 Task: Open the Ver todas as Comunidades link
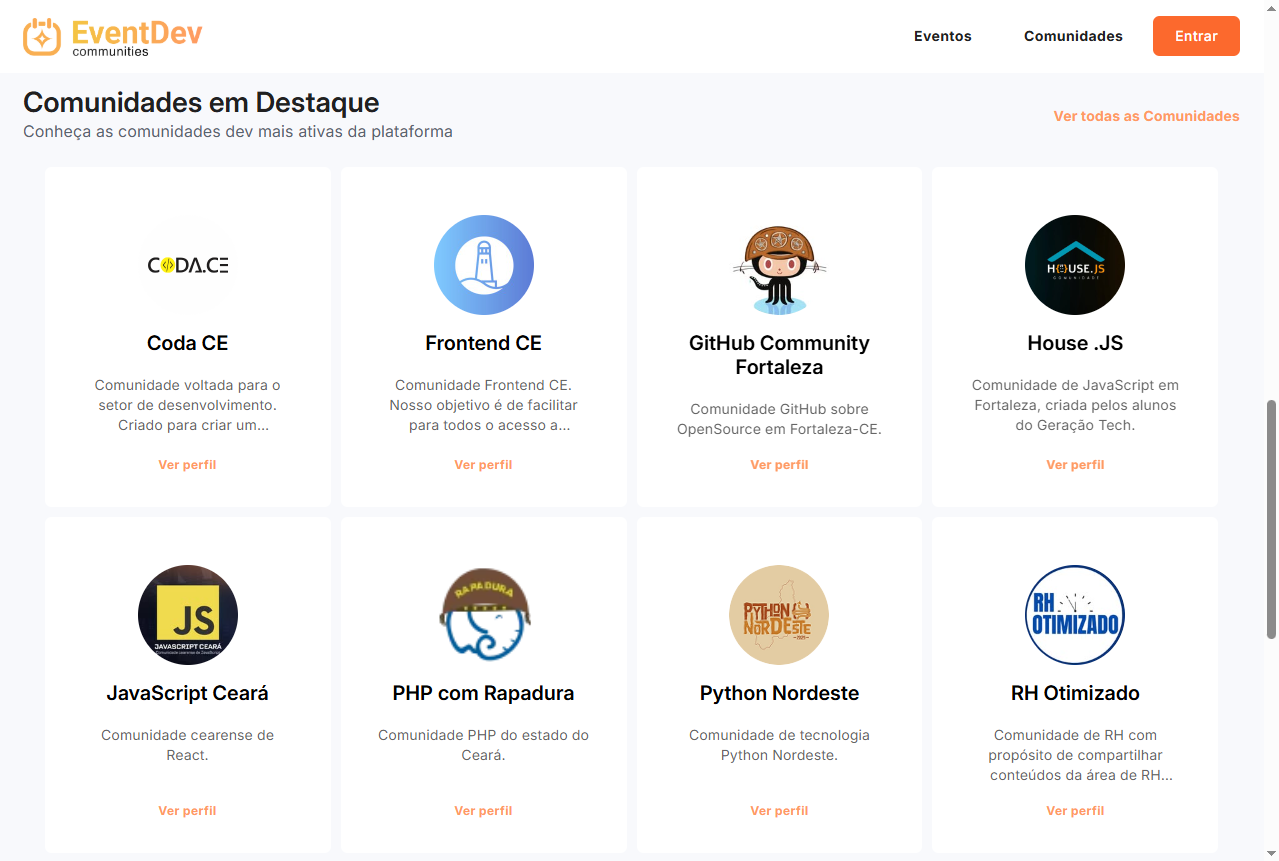[x=1146, y=116]
